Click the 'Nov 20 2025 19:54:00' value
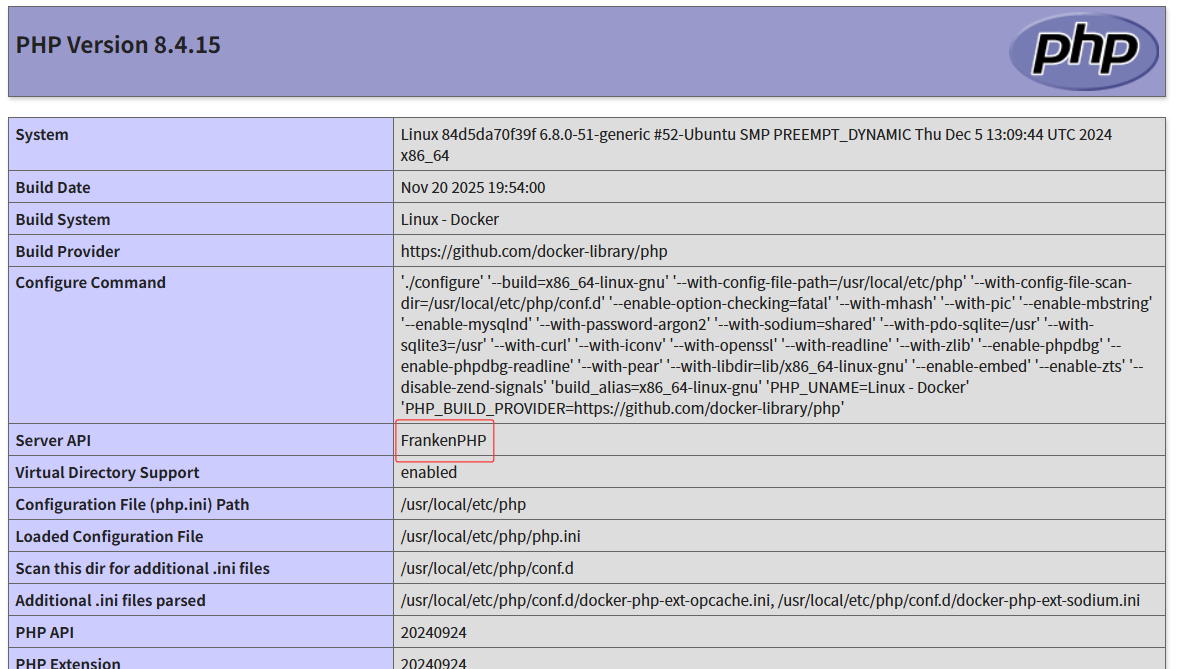This screenshot has width=1185, height=669. [x=472, y=187]
